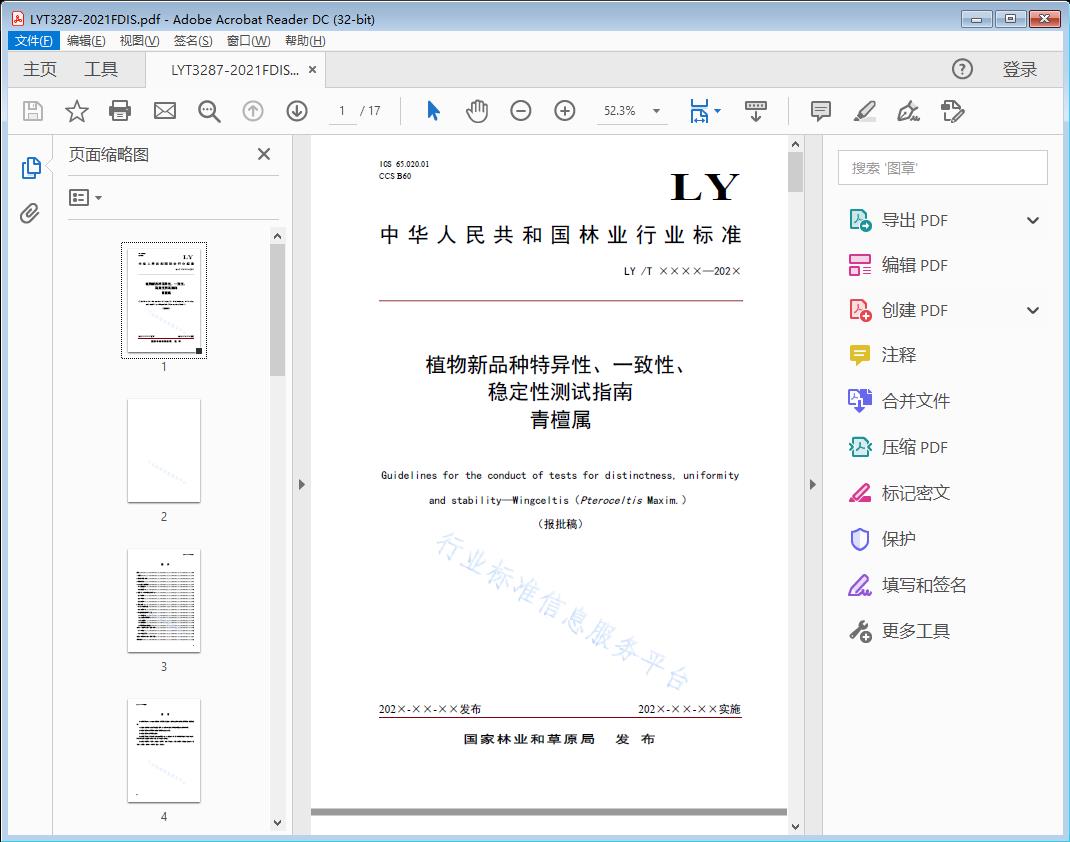Click the zoom out minus icon
This screenshot has width=1070, height=842.
pyautogui.click(x=521, y=111)
